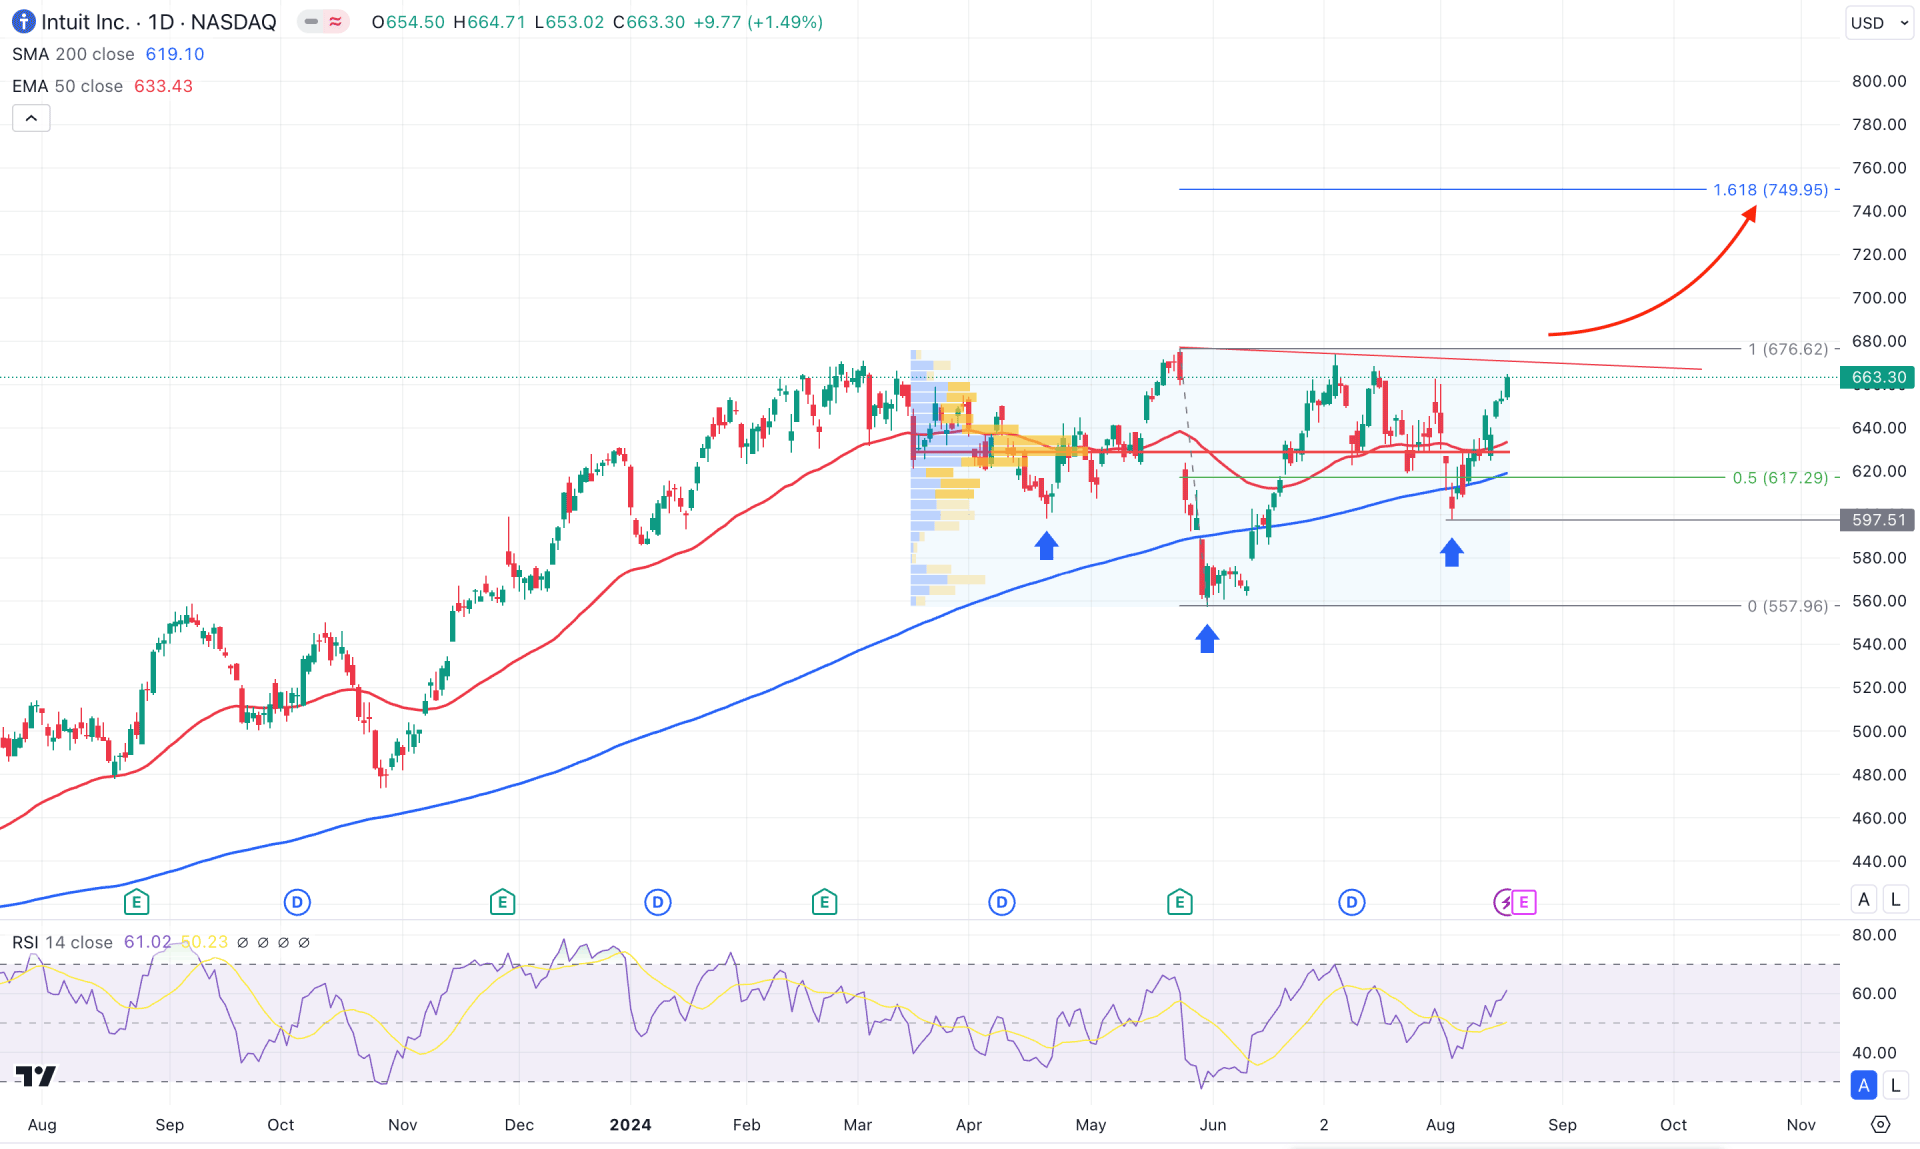Viewport: 1920px width, 1149px height.
Task: Select the 0.5 (617.29) Fibonacci level label
Action: 1780,478
